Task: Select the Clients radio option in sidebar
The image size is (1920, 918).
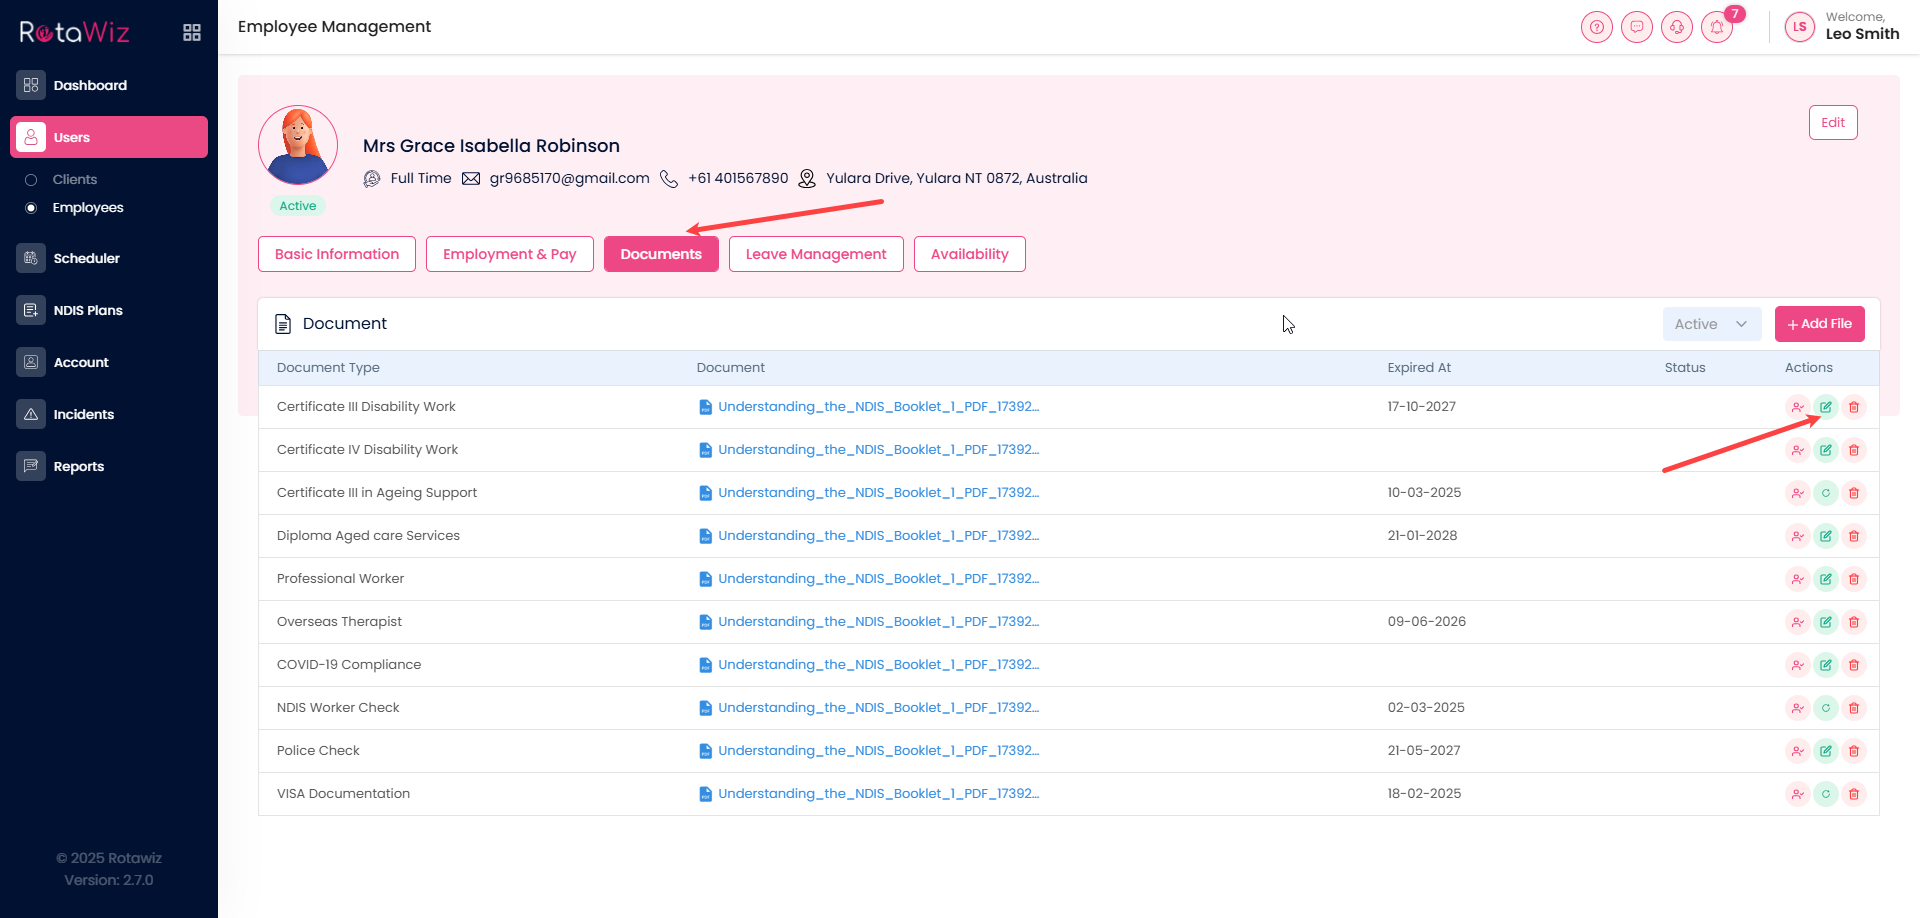Action: 31,180
